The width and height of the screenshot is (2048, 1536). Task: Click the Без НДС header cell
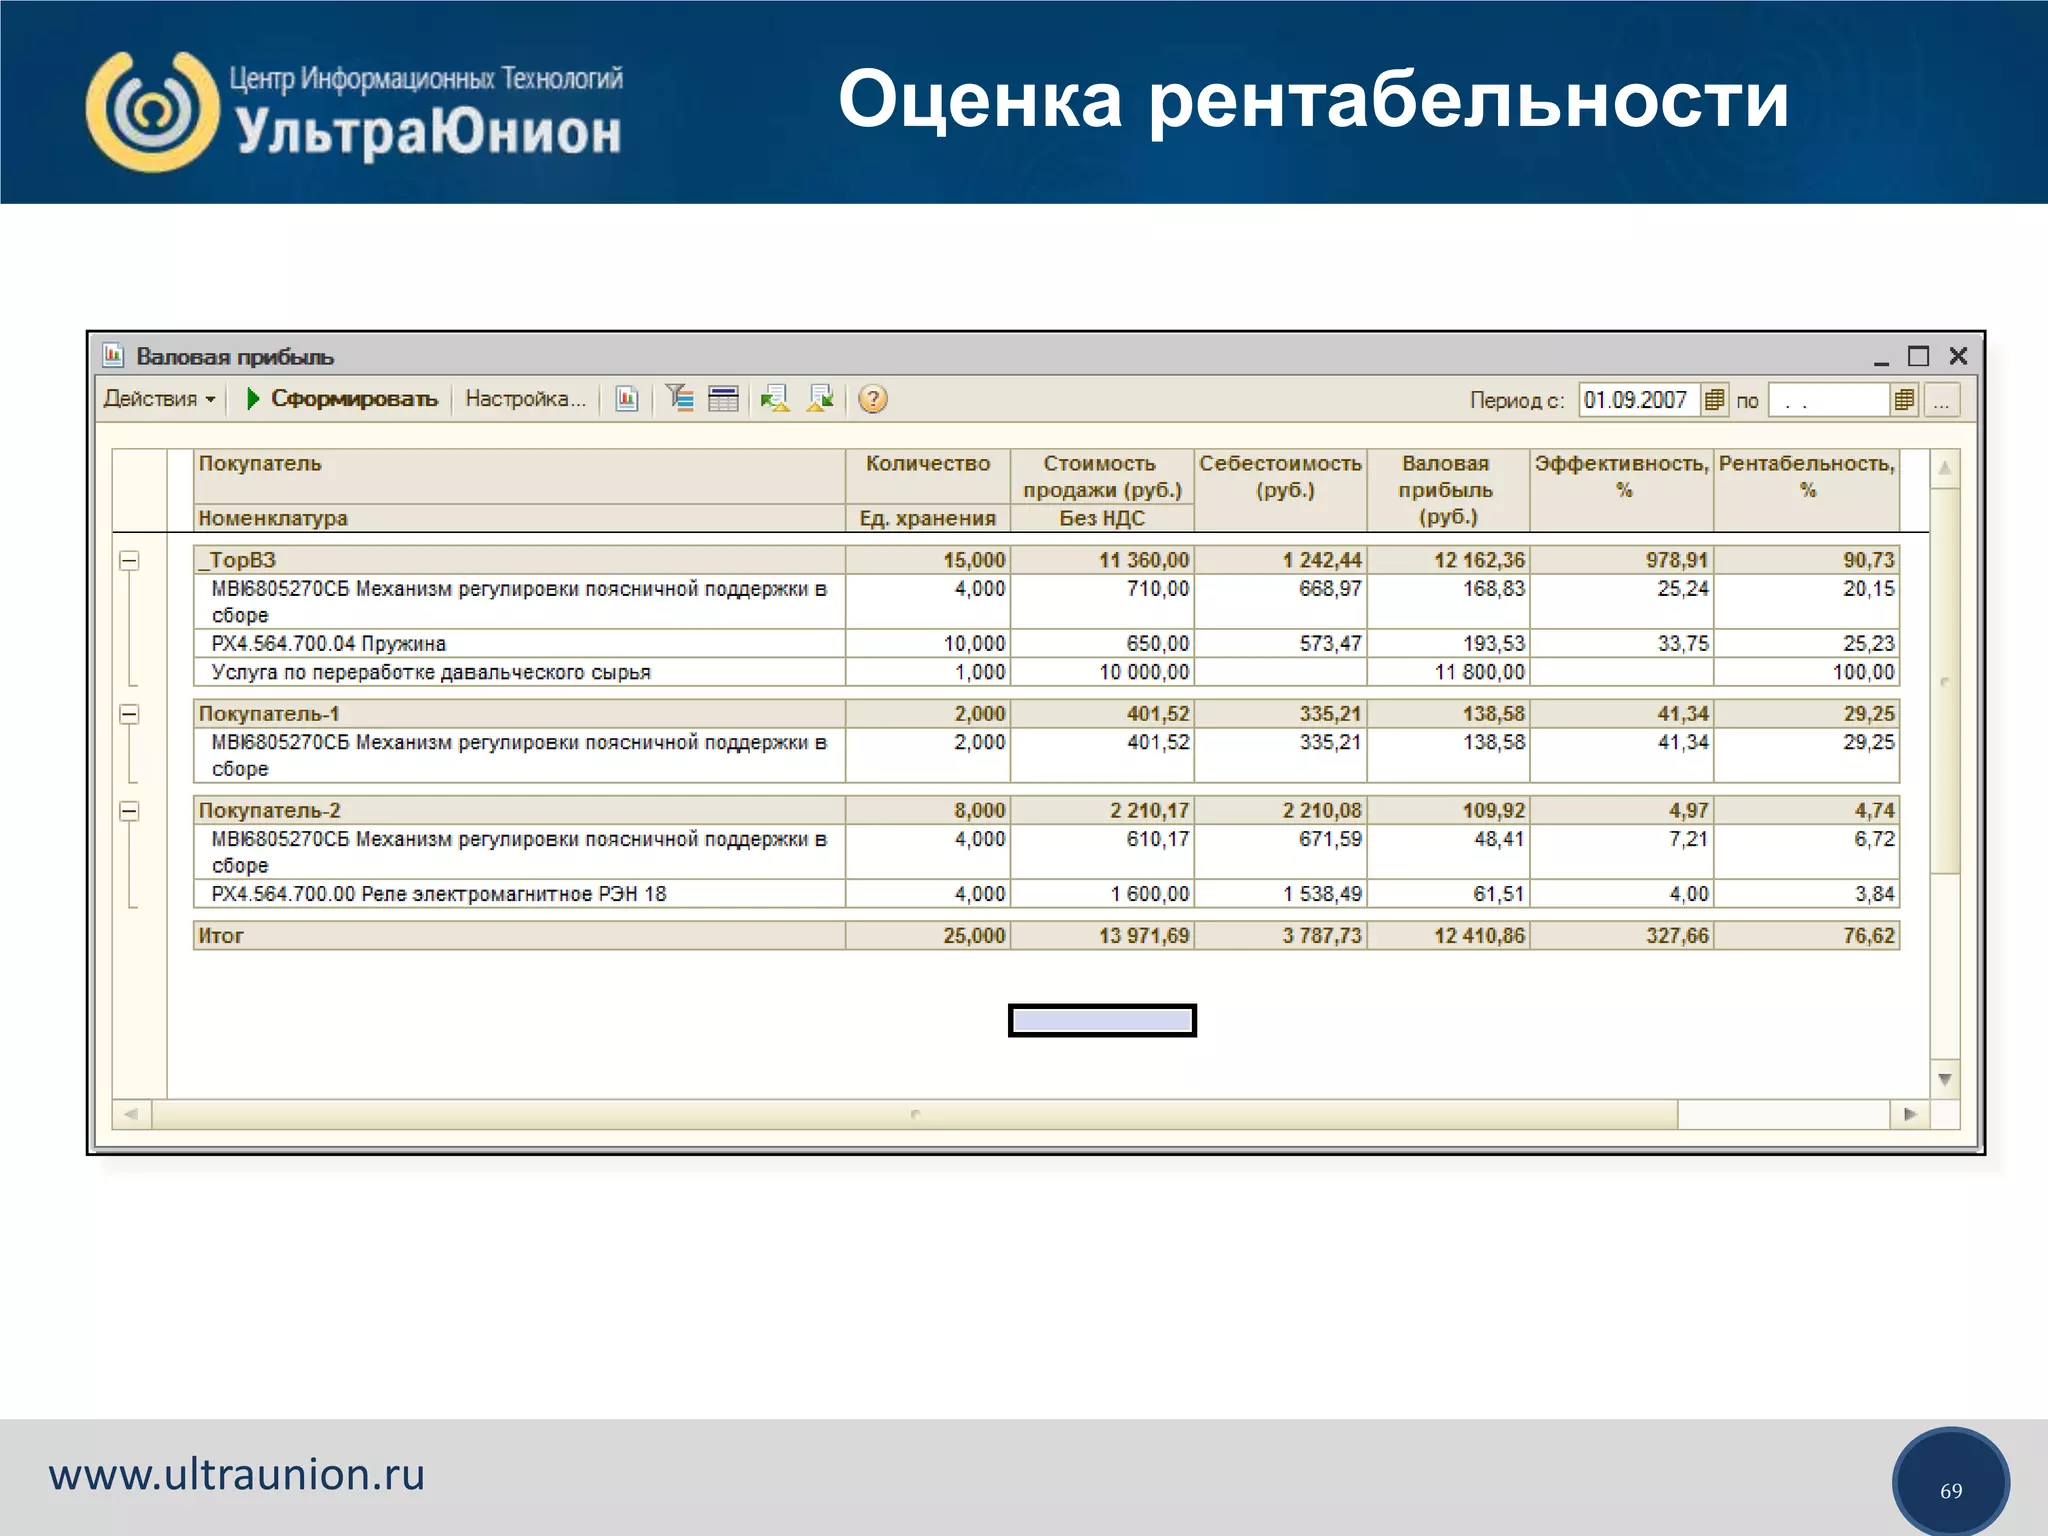[x=1102, y=518]
